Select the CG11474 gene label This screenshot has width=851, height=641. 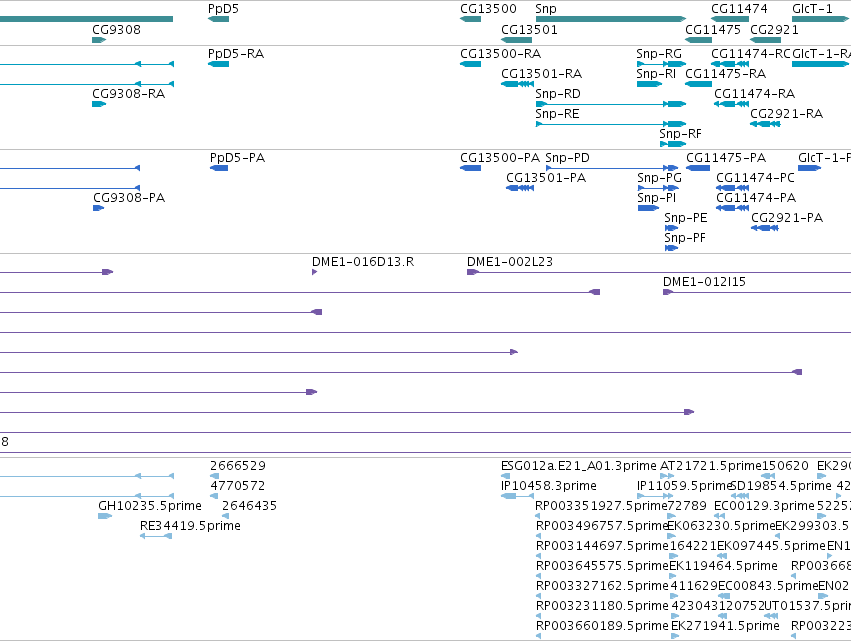(739, 9)
